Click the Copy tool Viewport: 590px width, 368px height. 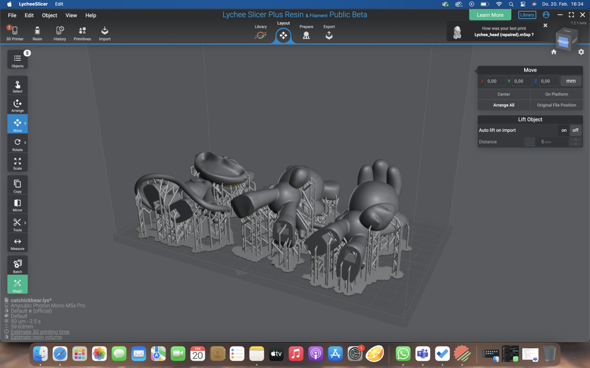[x=17, y=186]
